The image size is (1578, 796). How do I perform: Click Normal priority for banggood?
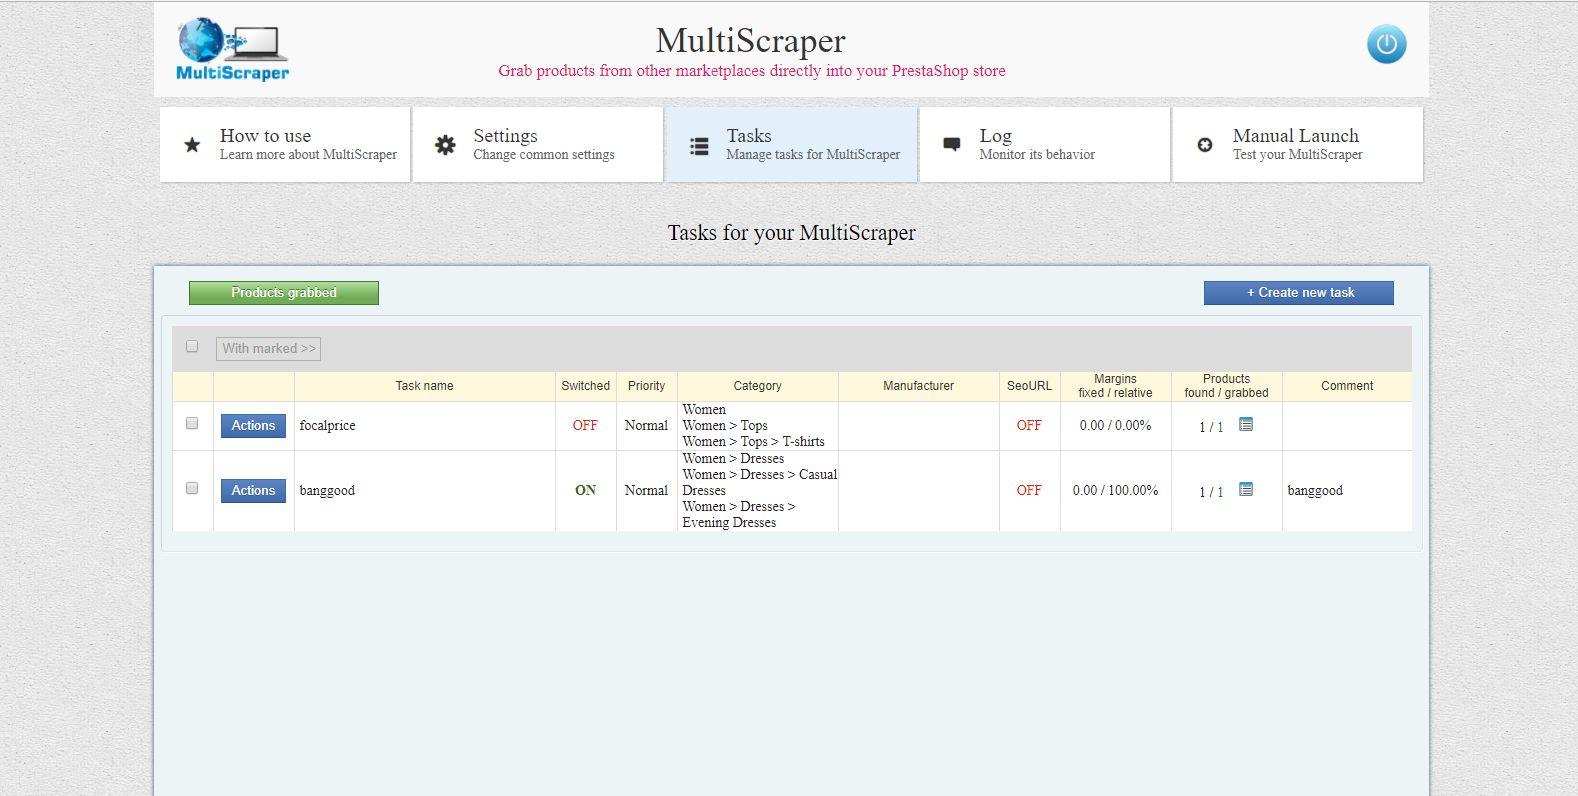click(x=646, y=491)
